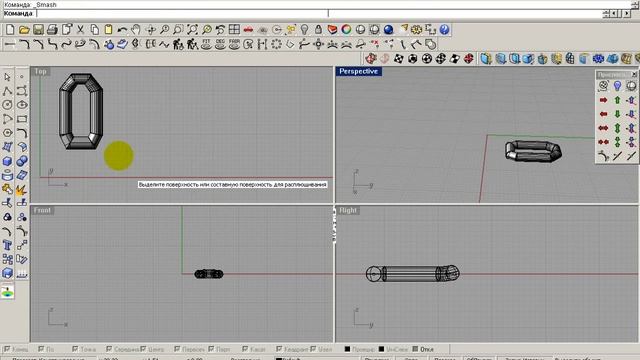Viewport: 640px width, 360px height.
Task: Print using the printer icon
Action: [52, 29]
